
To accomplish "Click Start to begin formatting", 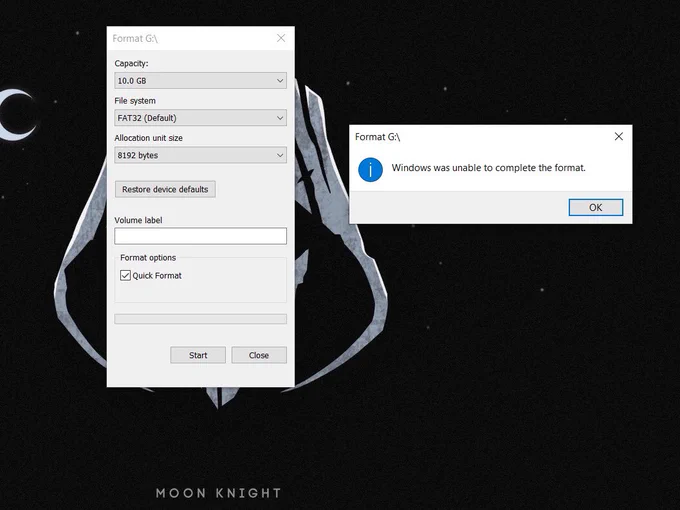I will 198,355.
